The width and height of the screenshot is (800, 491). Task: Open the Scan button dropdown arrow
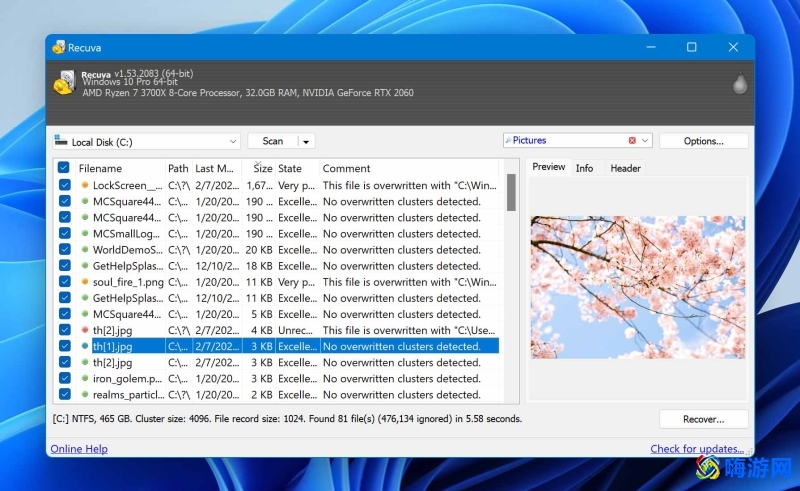[306, 141]
